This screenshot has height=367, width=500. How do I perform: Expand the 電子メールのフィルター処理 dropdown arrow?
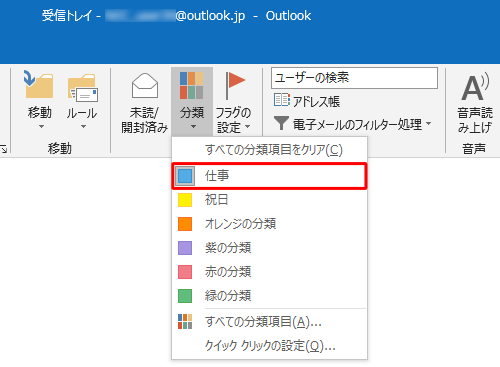pos(429,124)
